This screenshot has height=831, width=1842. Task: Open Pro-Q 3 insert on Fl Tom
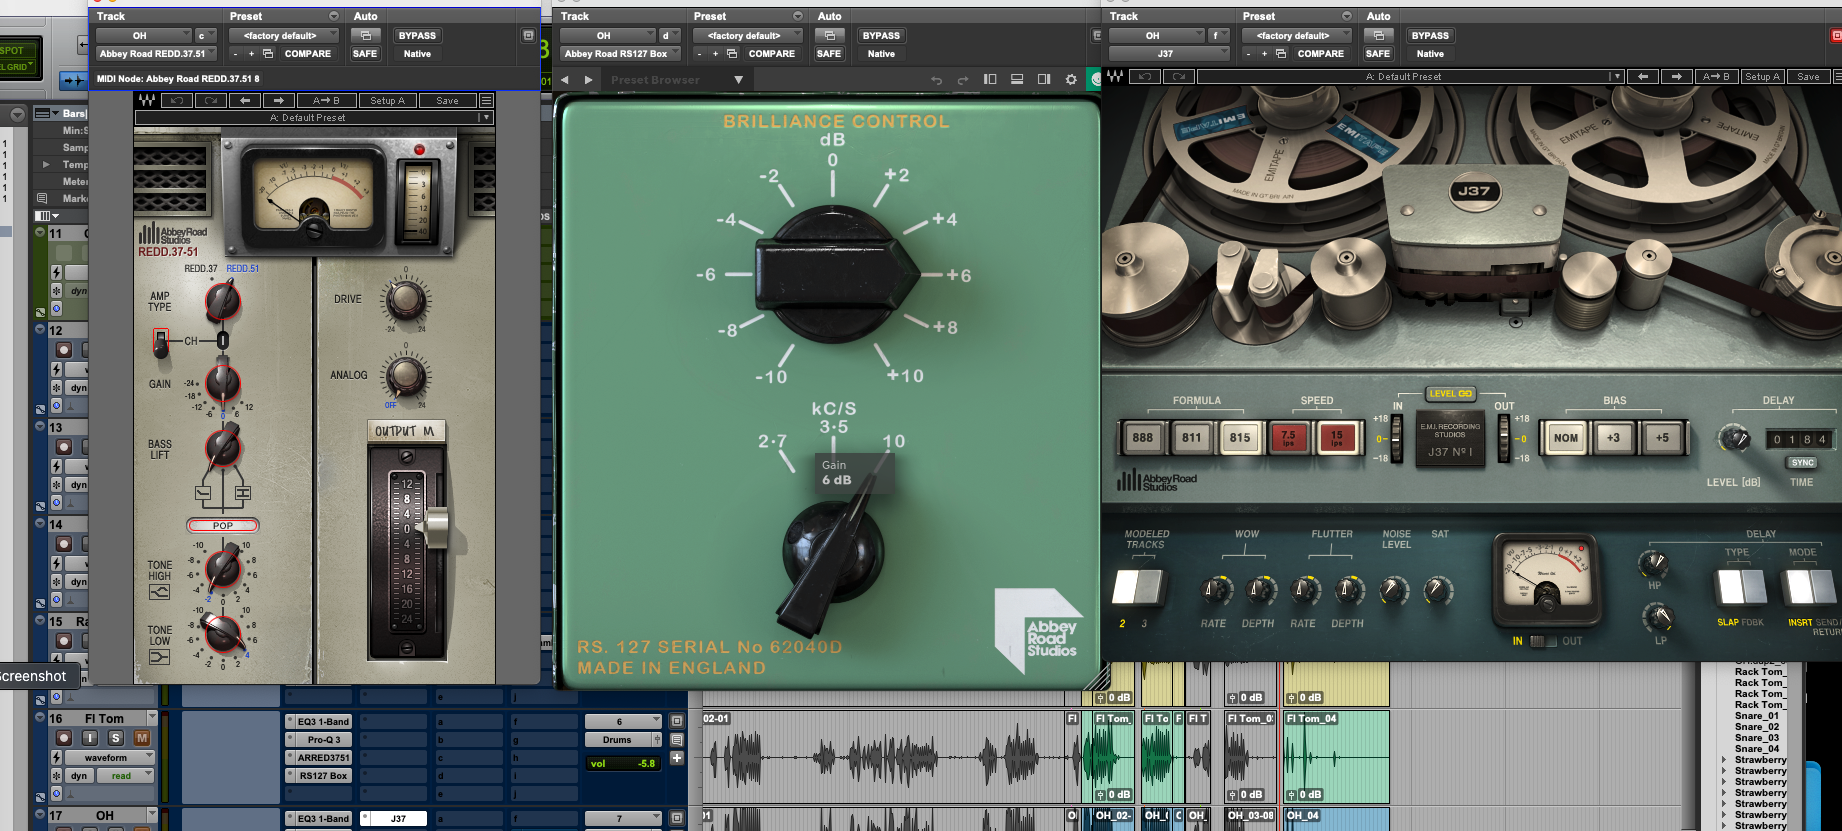[323, 740]
